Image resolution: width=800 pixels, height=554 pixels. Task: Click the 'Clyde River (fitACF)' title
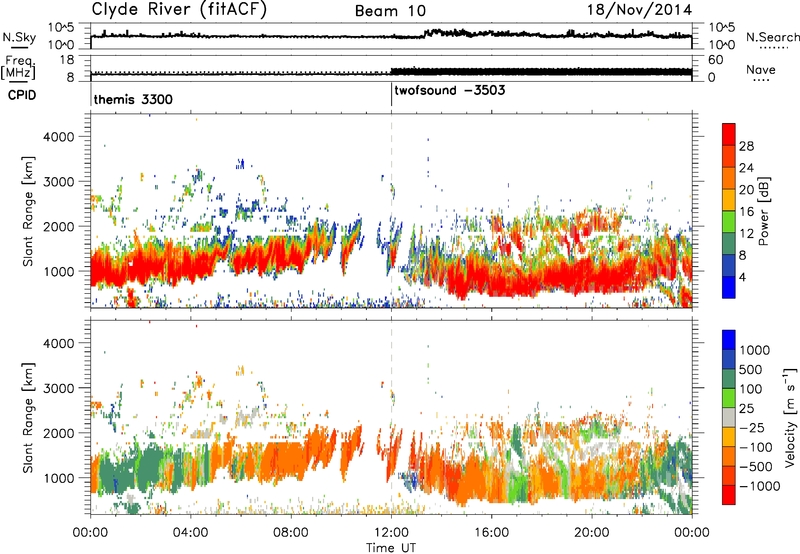179,9
